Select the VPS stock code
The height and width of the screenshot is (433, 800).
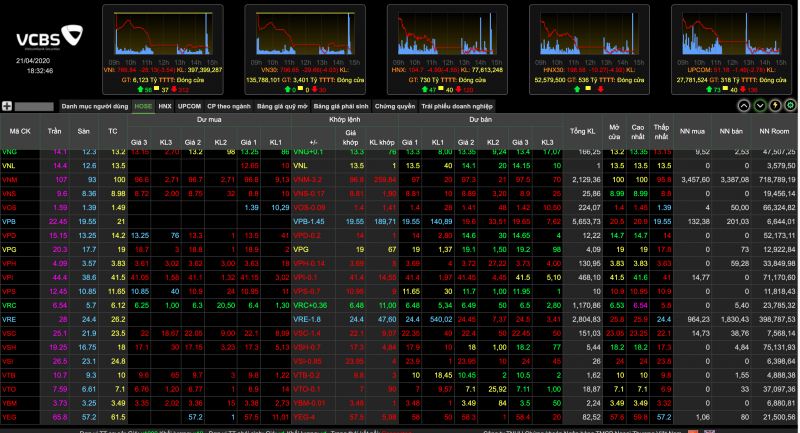pyautogui.click(x=9, y=291)
